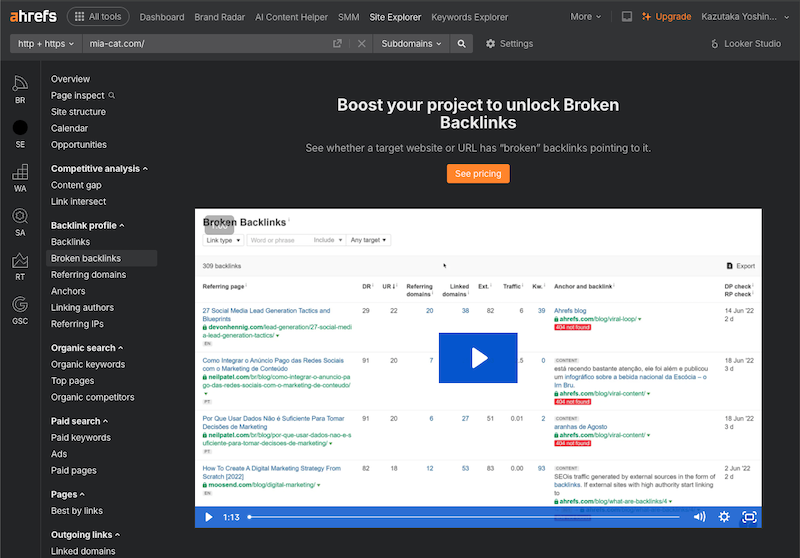800x558 pixels.
Task: Toggle fullscreen on the video player
Action: pos(749,517)
